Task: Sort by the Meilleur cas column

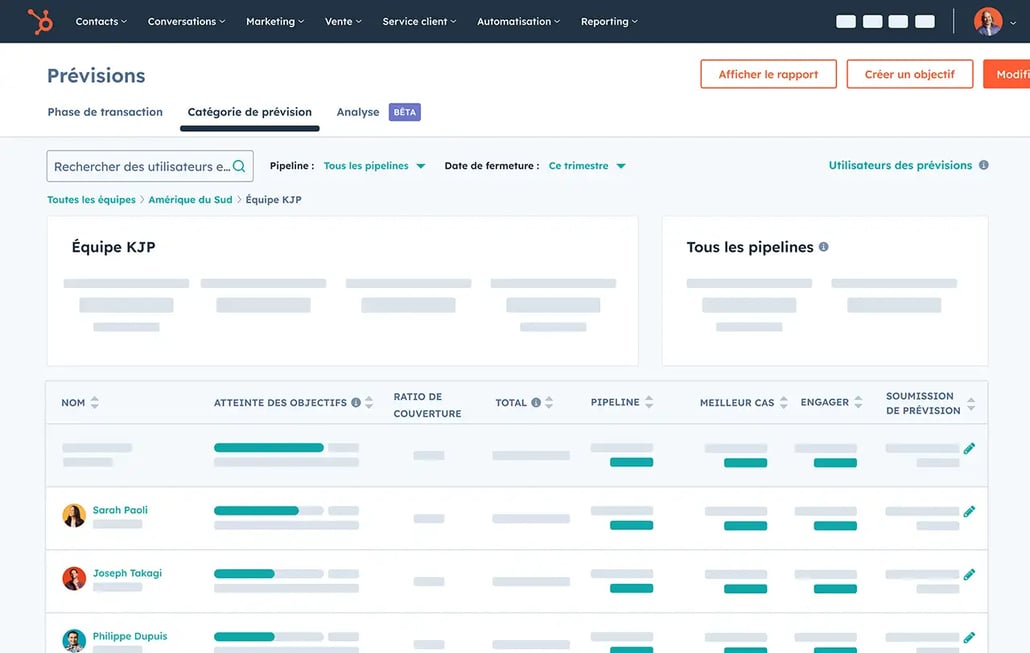Action: 783,403
